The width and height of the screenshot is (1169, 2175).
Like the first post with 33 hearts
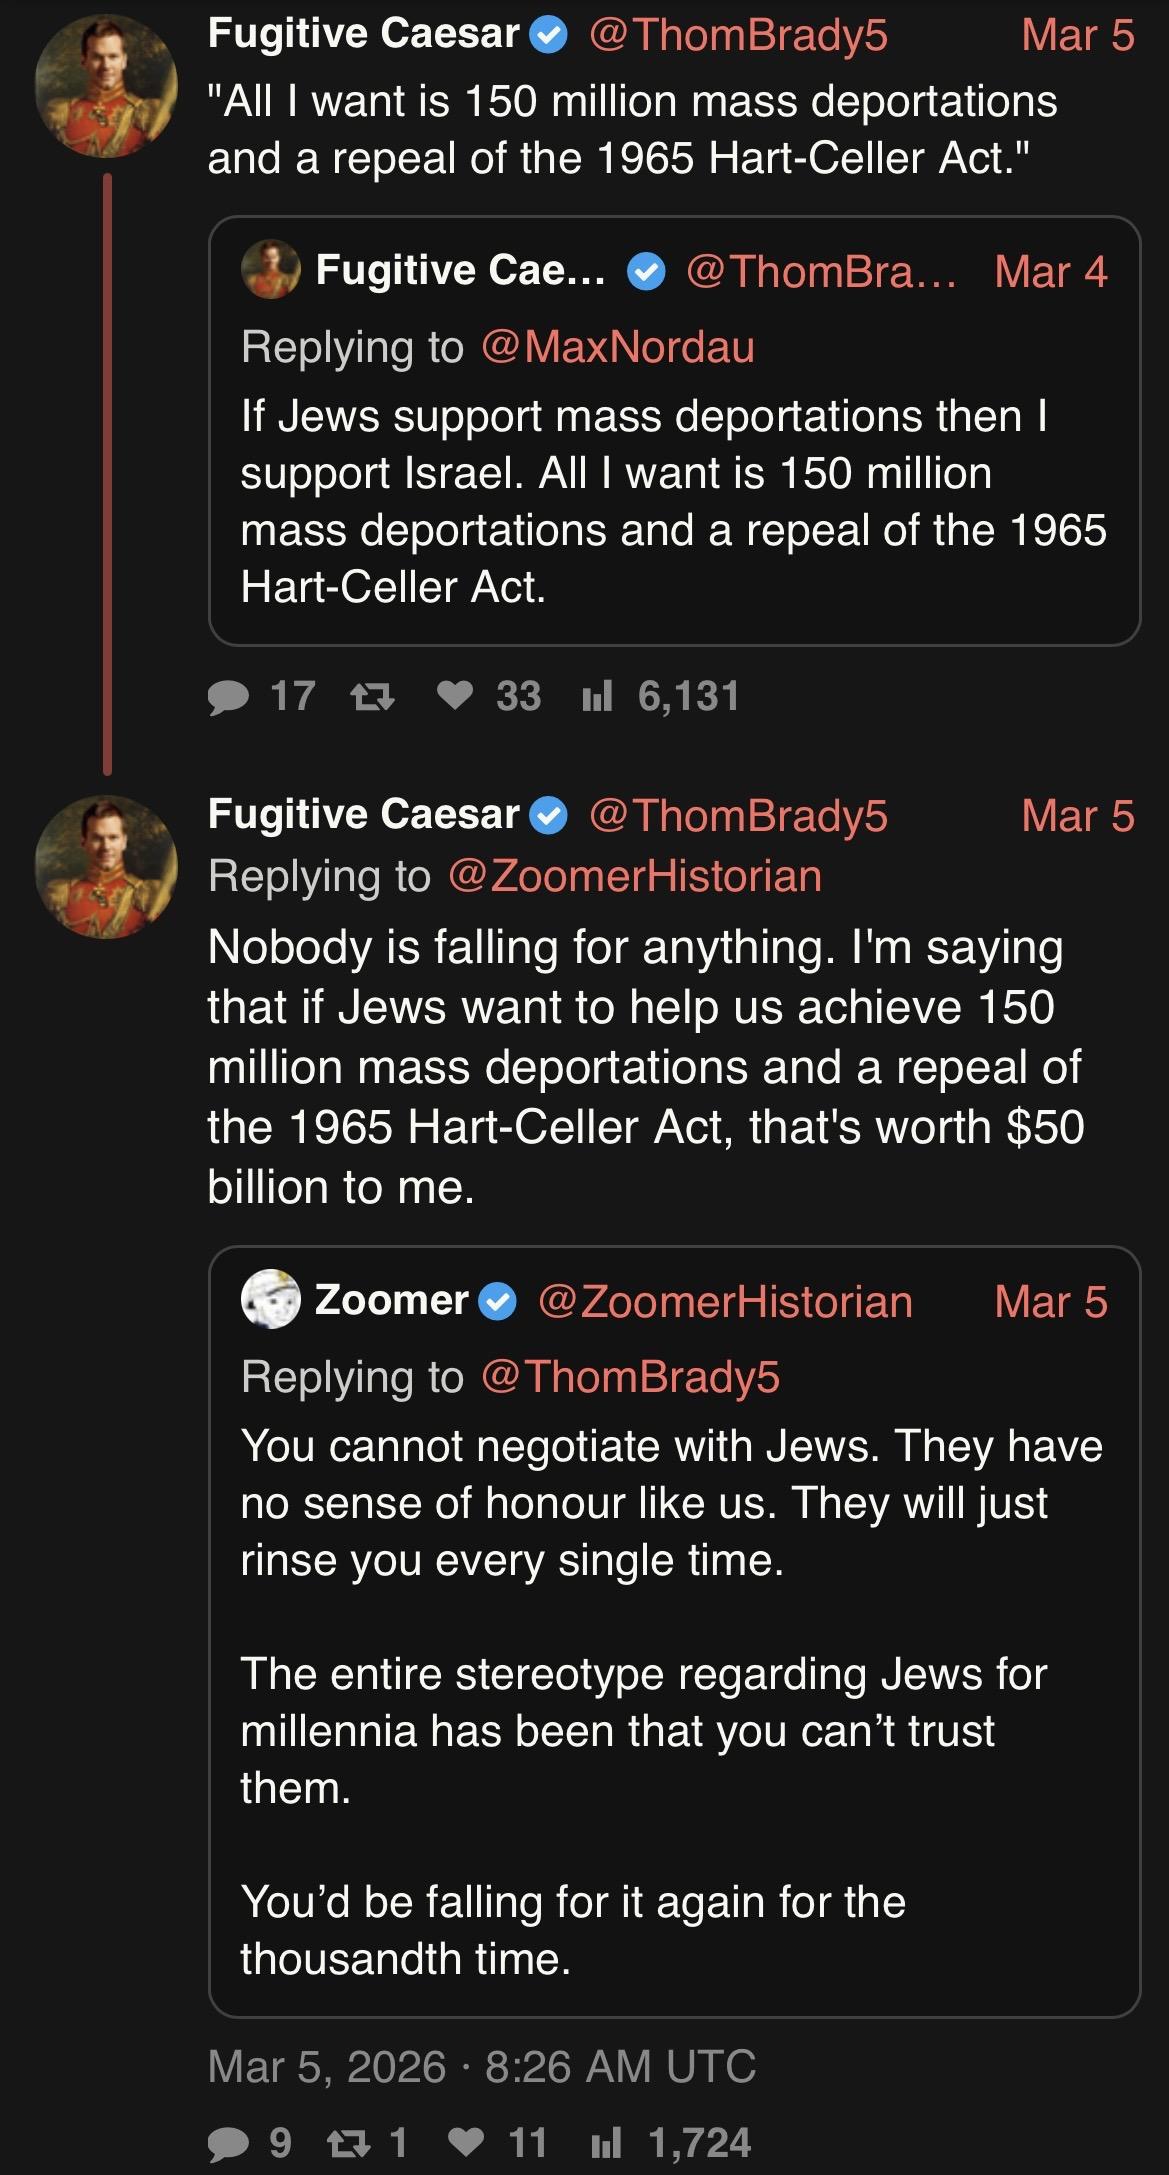(x=455, y=697)
